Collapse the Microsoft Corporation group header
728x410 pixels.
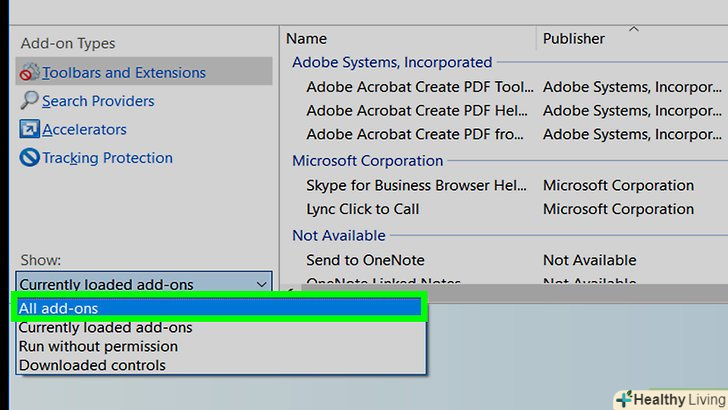point(367,160)
